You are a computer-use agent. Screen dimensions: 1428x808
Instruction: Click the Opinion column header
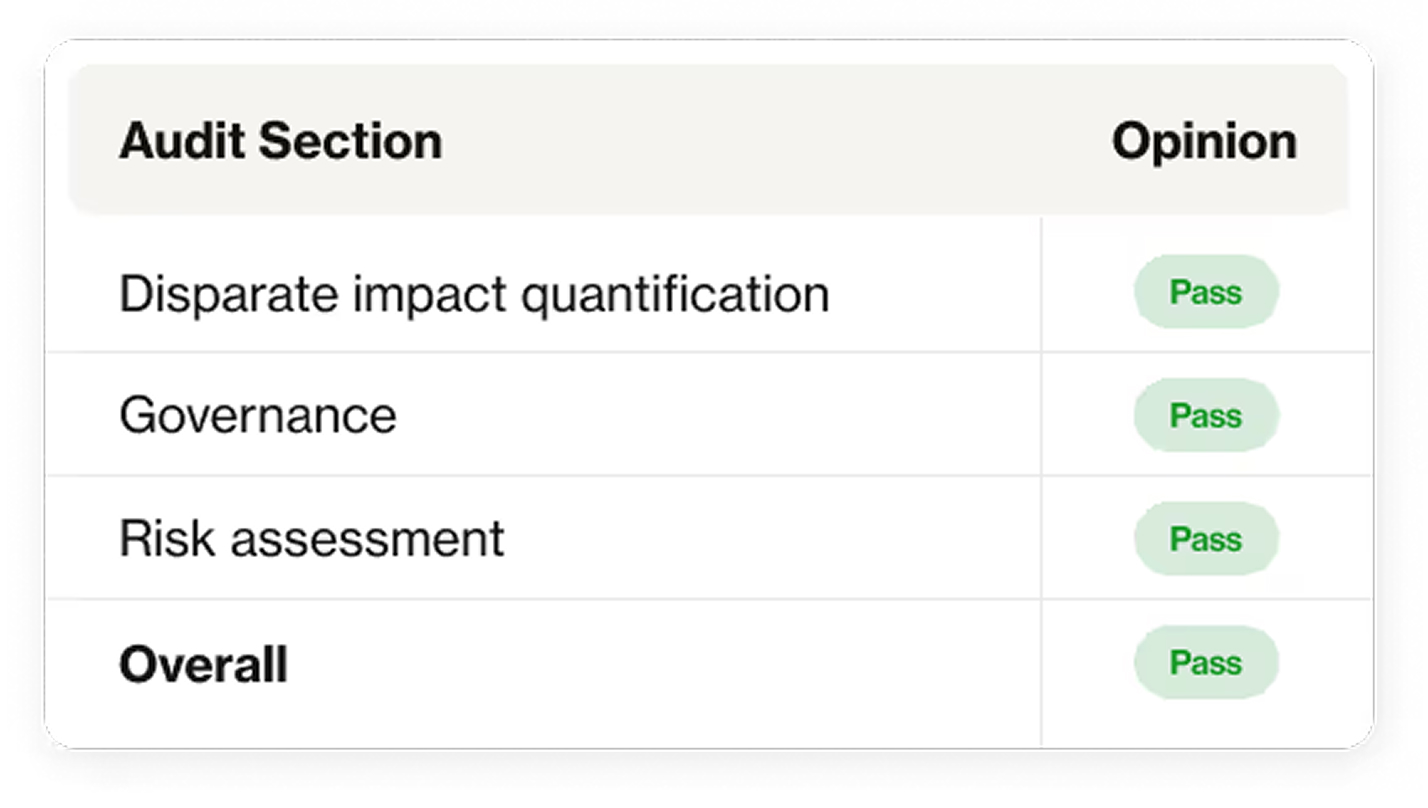click(1204, 141)
